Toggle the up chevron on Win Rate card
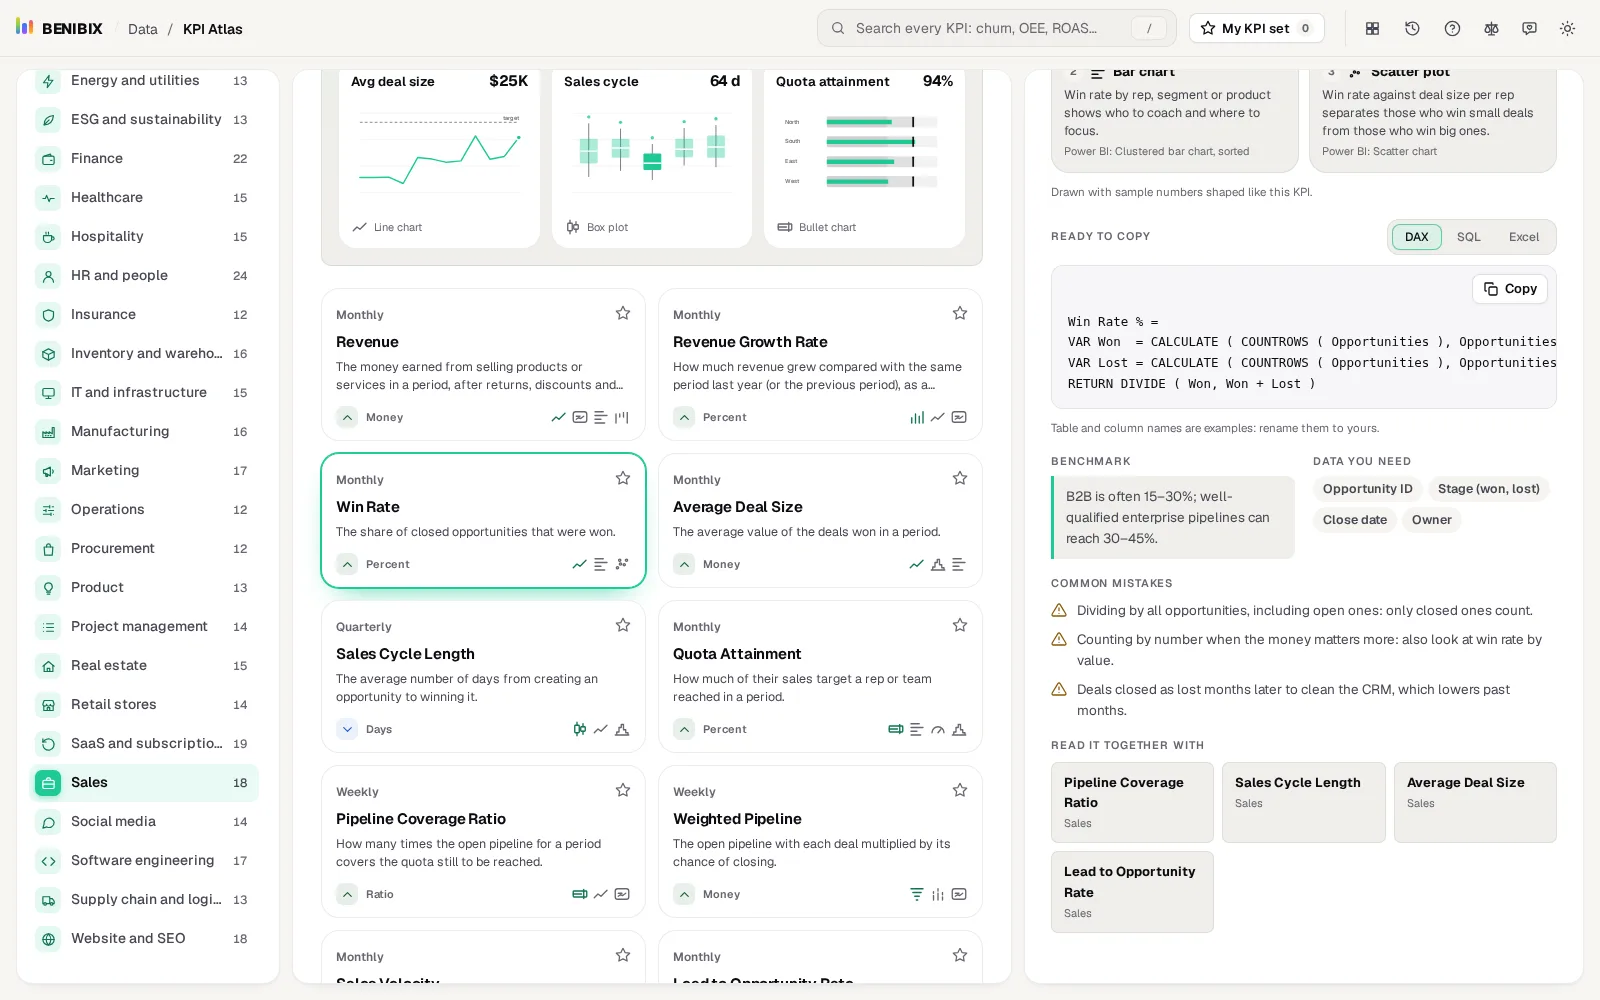The height and width of the screenshot is (1000, 1600). (x=347, y=564)
